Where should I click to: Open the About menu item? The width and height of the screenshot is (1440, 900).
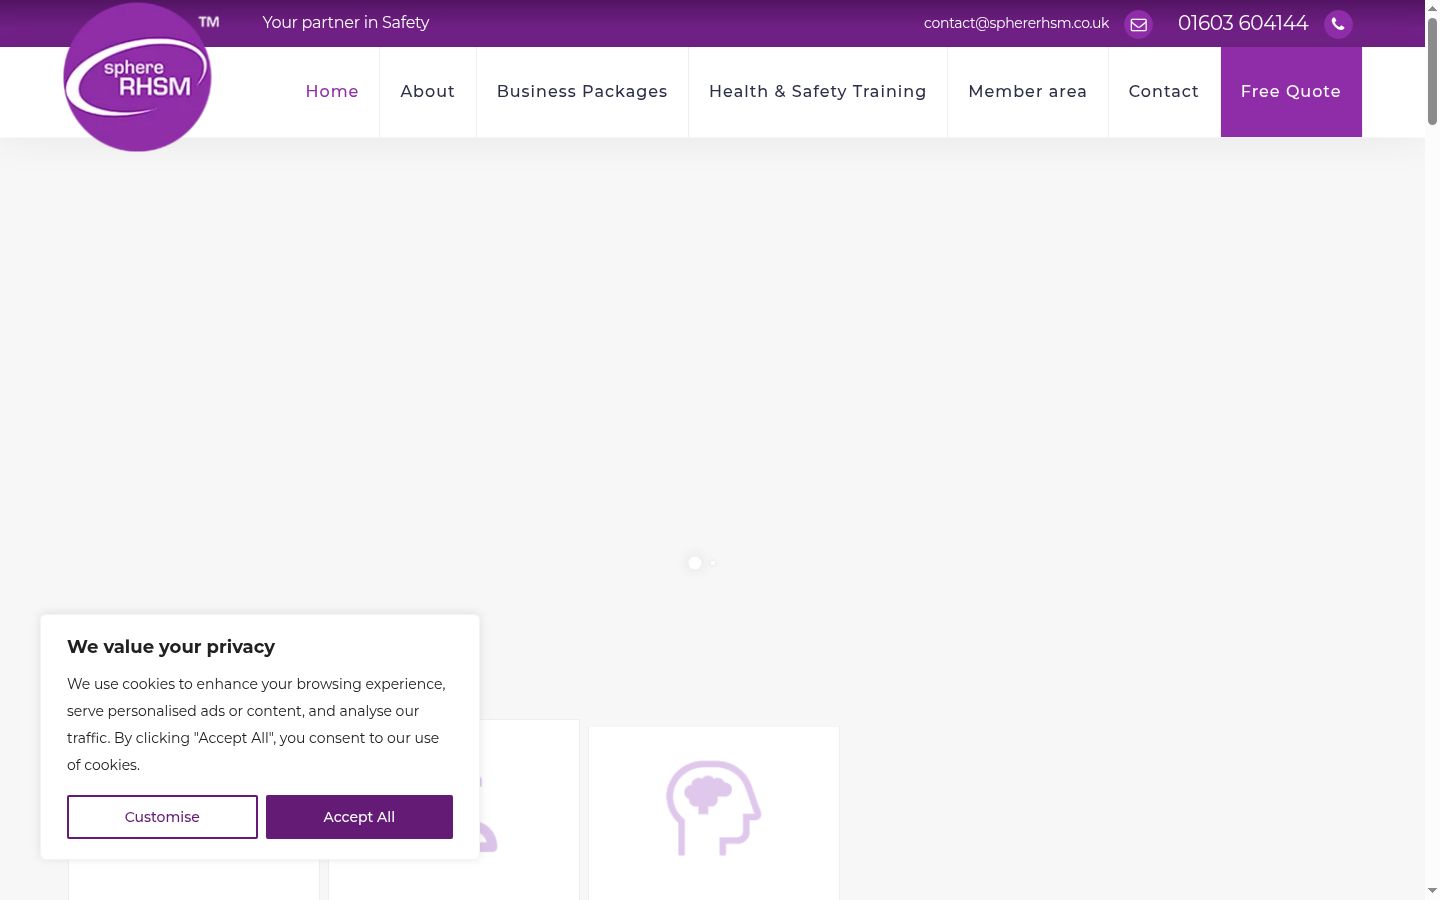point(428,91)
